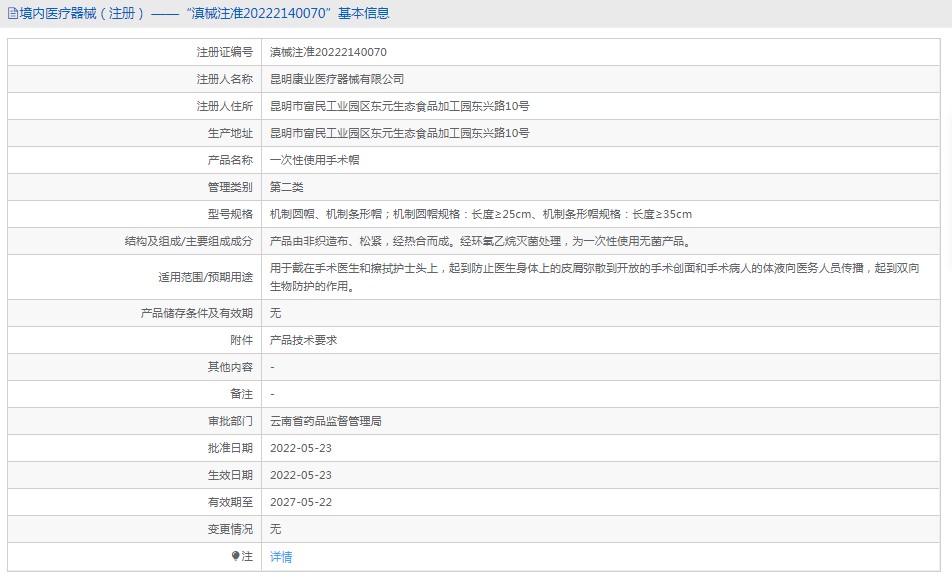Click the intended use paragraph starting 用于戴在手术医生
Screen dimensions: 952x579
[594, 277]
